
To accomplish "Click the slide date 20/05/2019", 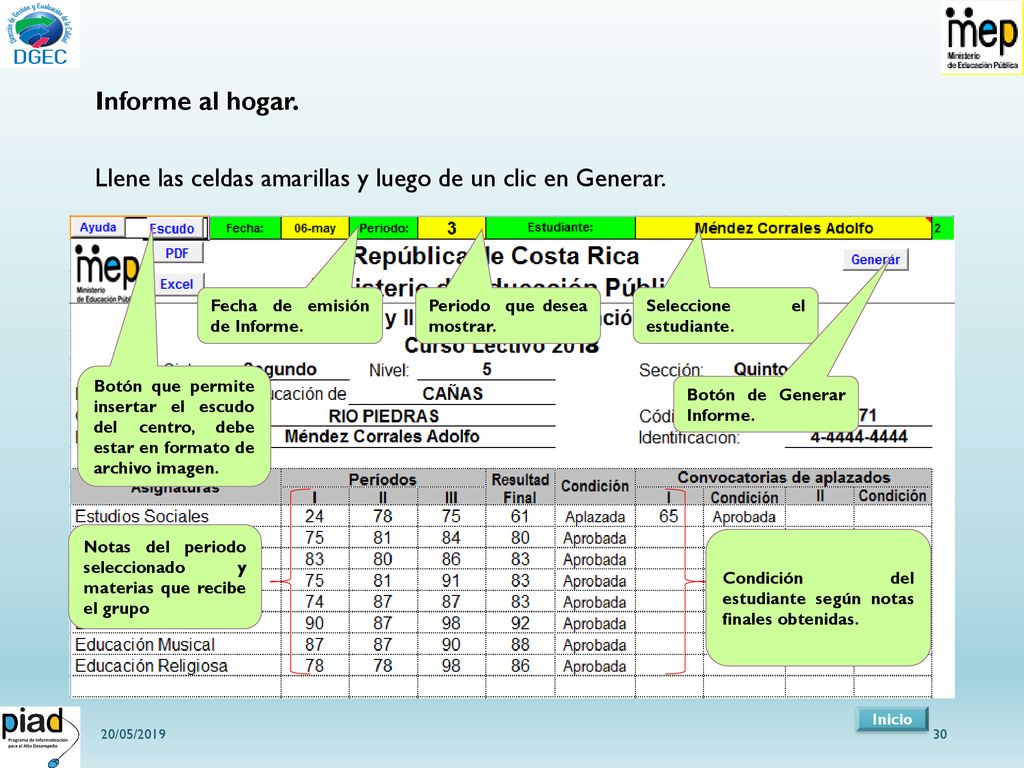I will (133, 734).
